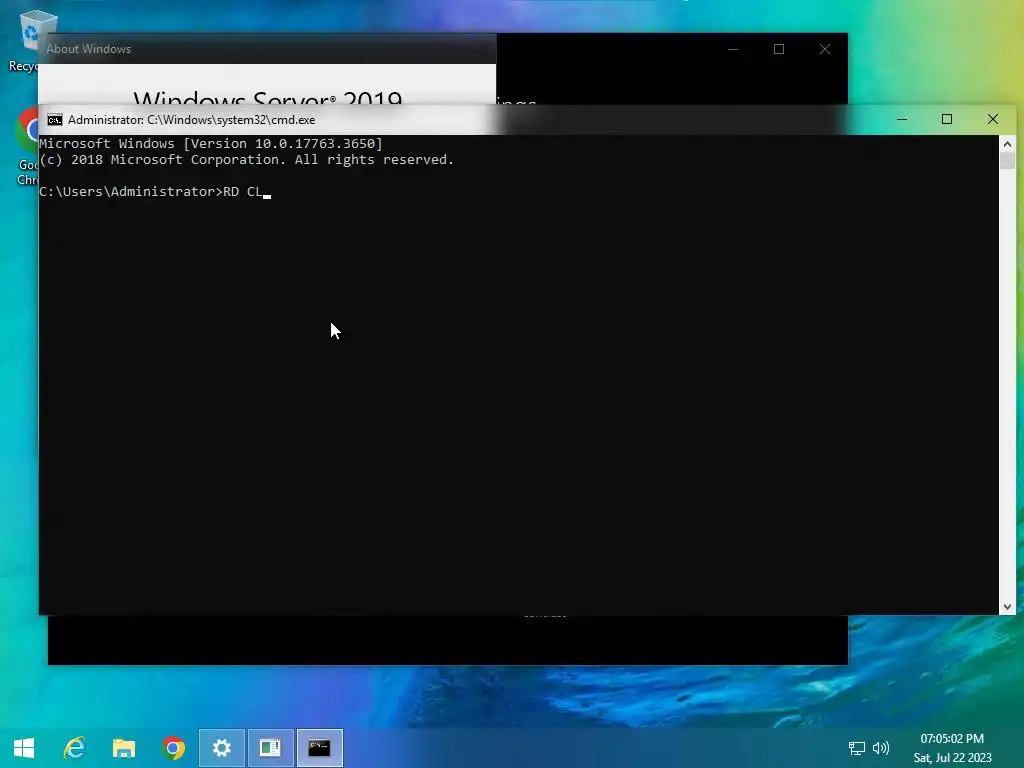The width and height of the screenshot is (1024, 768).
Task: Click the cmd scrollbar up arrow
Action: (1007, 144)
